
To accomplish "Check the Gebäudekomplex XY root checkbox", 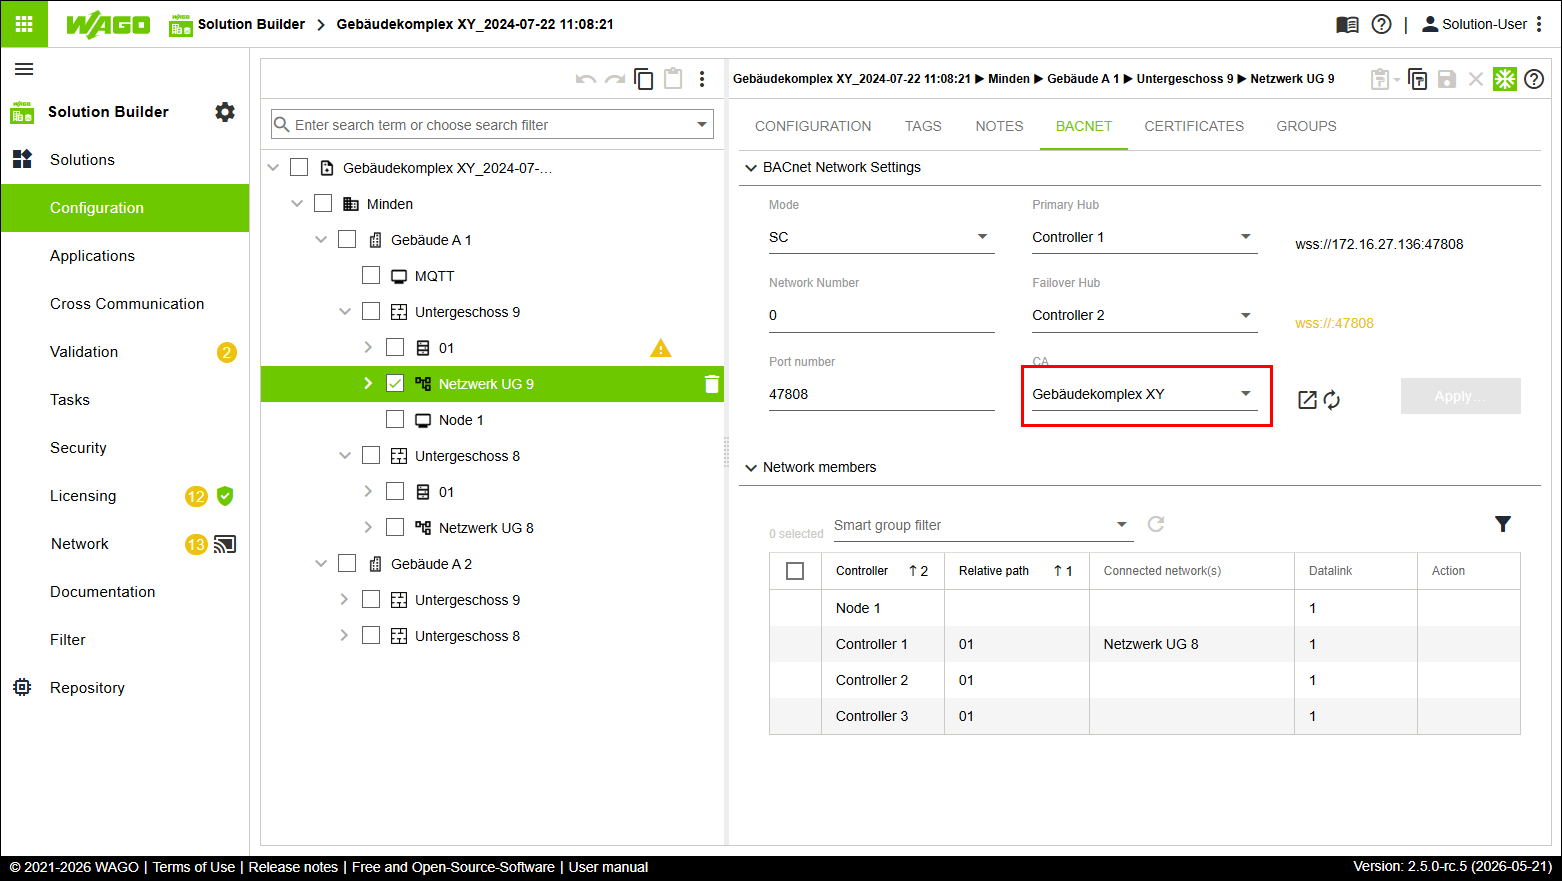I will pyautogui.click(x=299, y=168).
